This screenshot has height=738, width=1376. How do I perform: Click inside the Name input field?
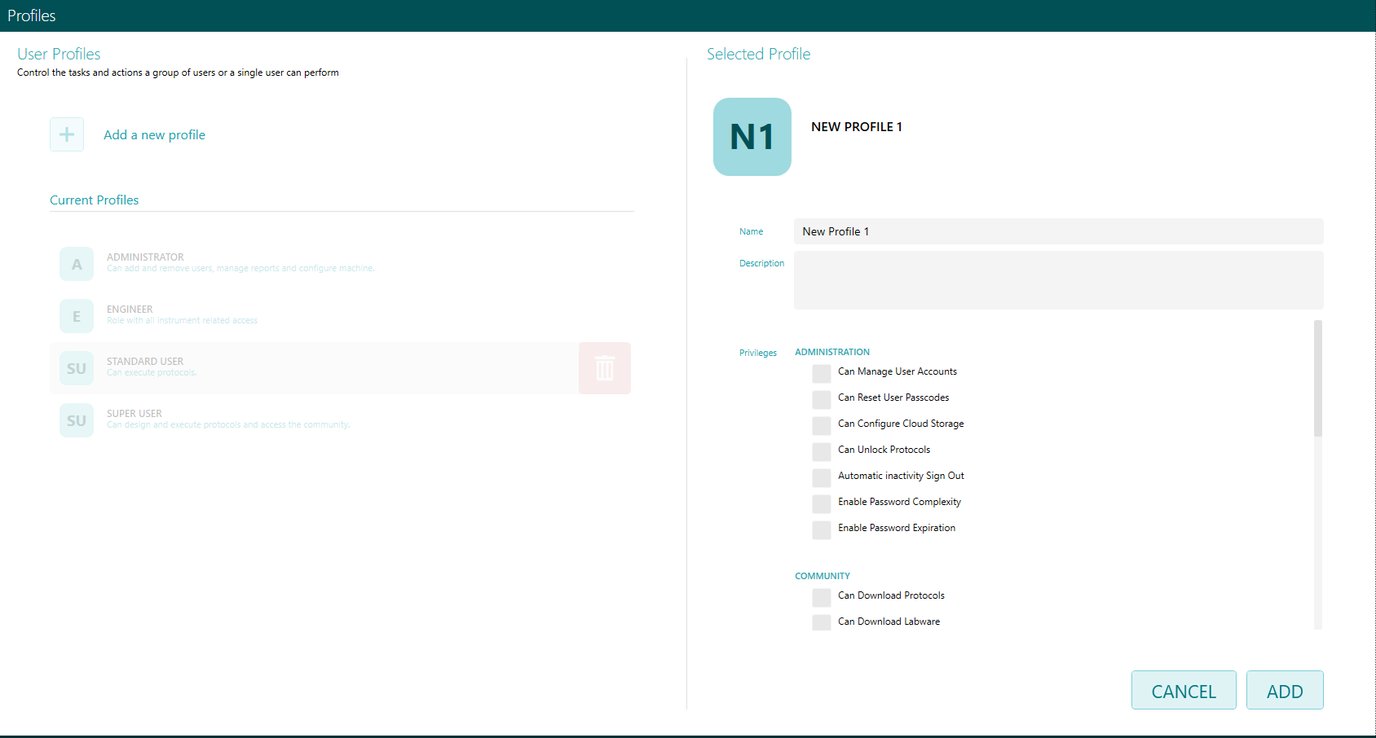(x=1057, y=231)
